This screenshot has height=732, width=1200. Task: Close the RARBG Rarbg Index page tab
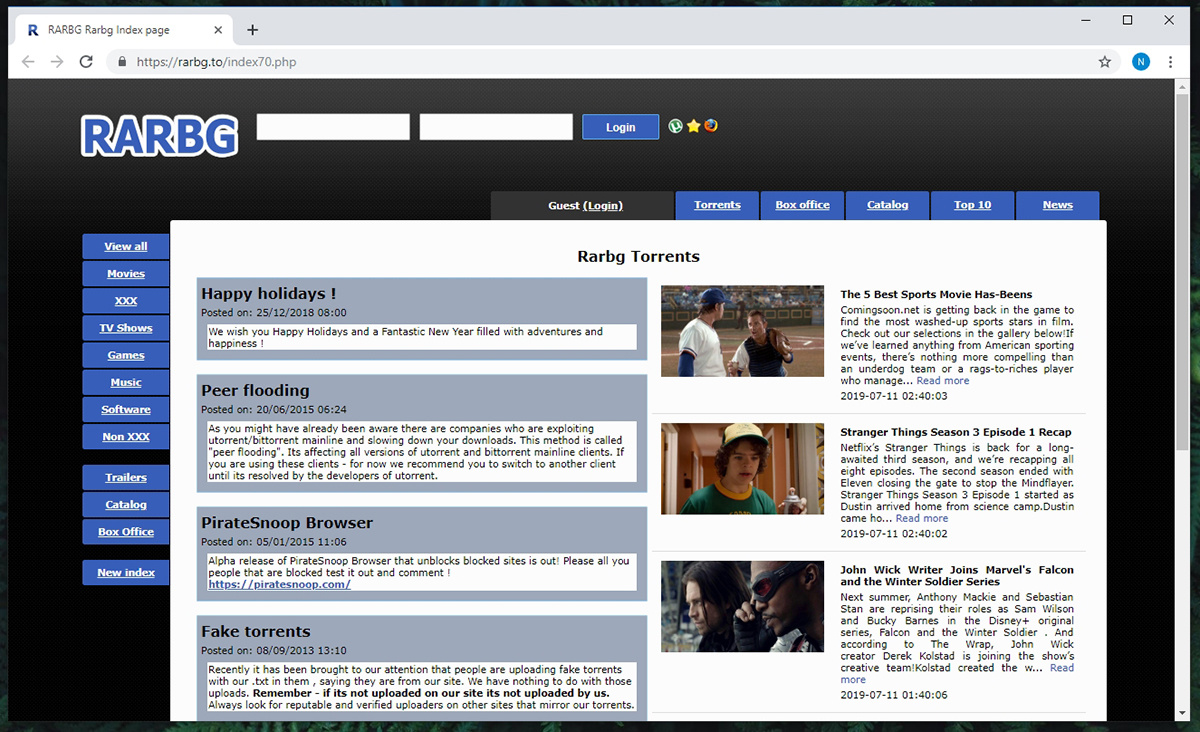click(x=215, y=30)
